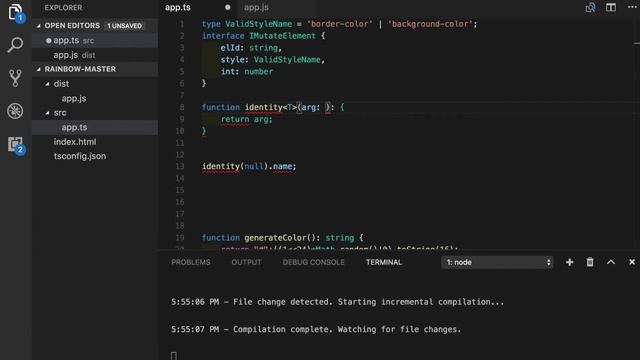Close the terminal panel
Viewport: 640px width, 360px height.
pyautogui.click(x=632, y=262)
